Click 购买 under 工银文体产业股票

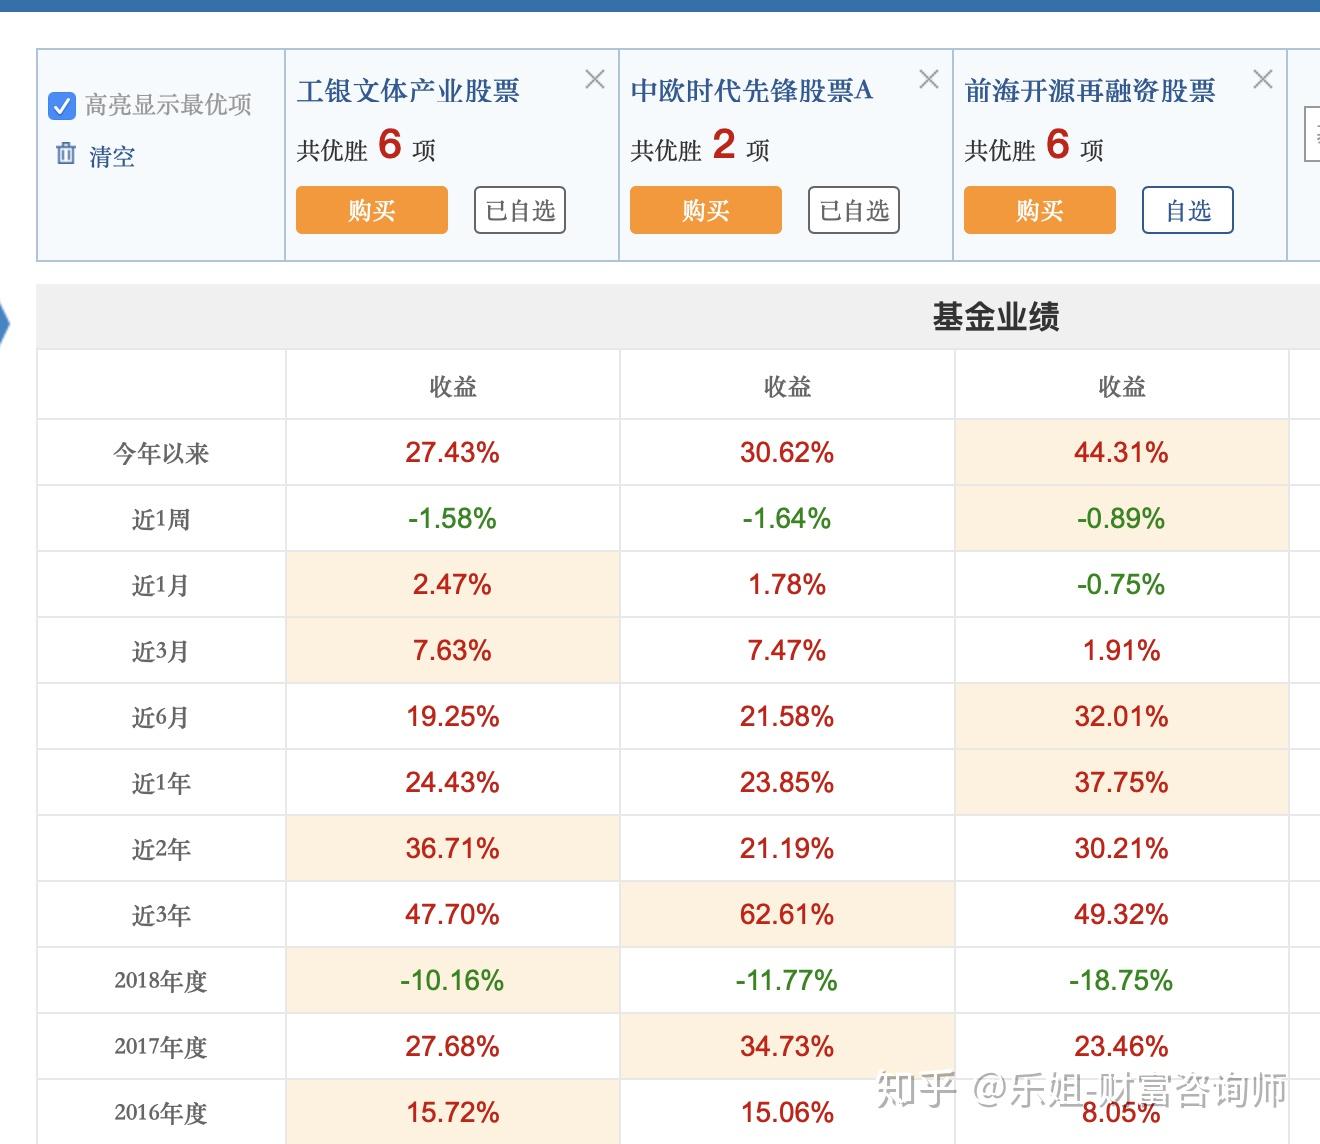pos(372,210)
